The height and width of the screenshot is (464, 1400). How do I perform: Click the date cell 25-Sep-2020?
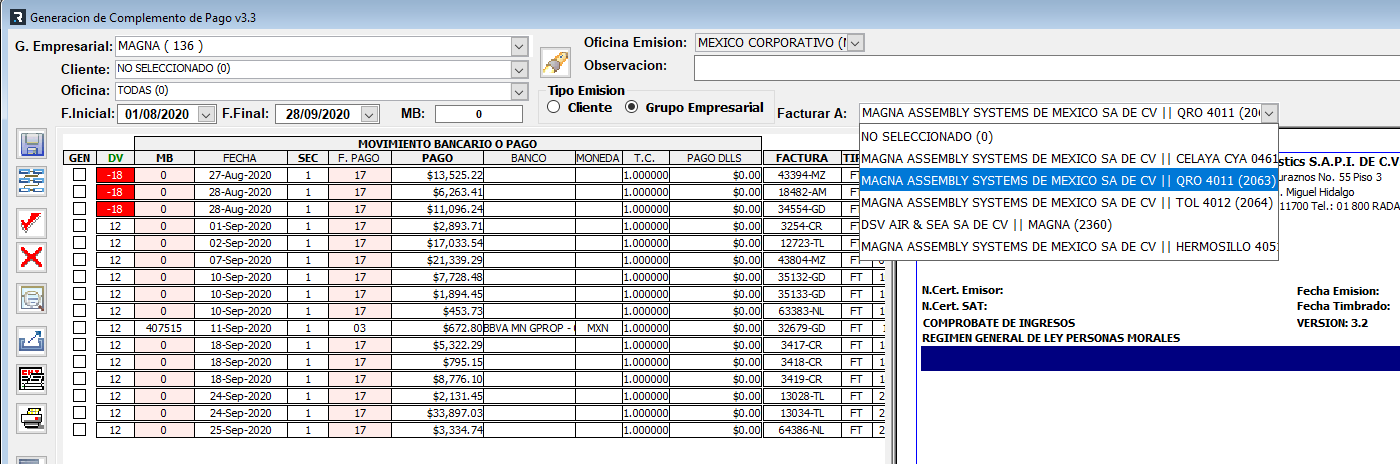240,430
